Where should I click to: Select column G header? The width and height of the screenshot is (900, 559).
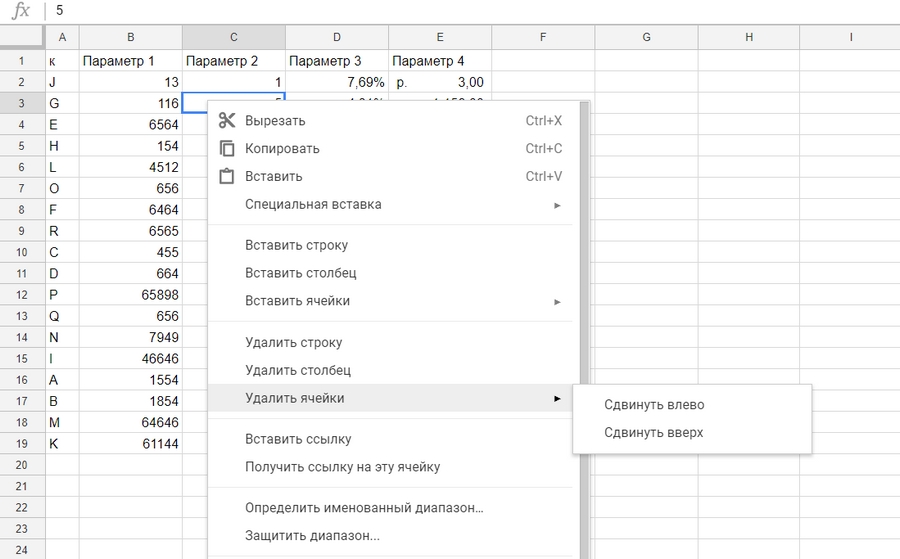pyautogui.click(x=646, y=37)
